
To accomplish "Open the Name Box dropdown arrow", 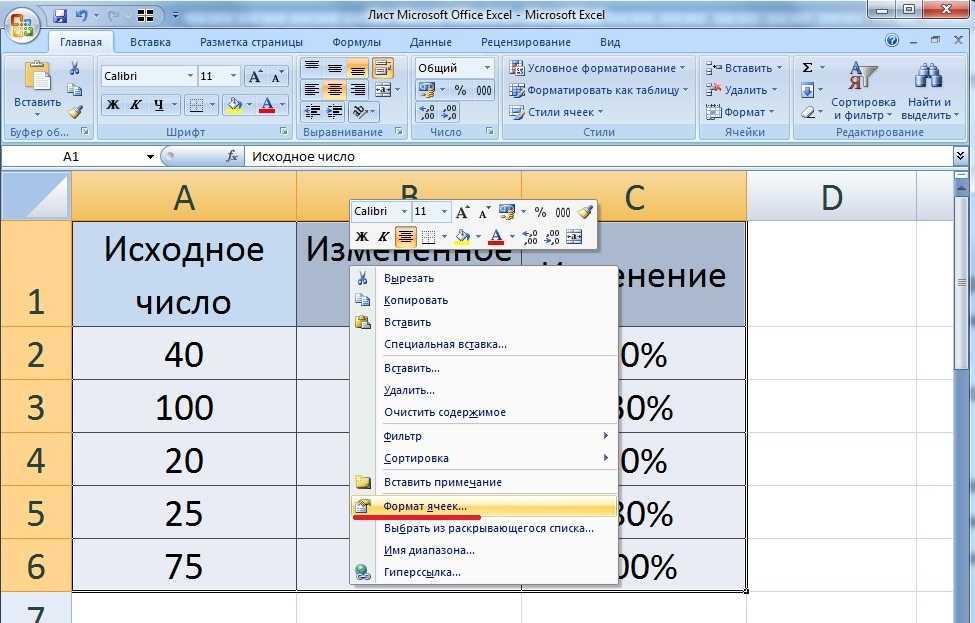I will tap(150, 157).
